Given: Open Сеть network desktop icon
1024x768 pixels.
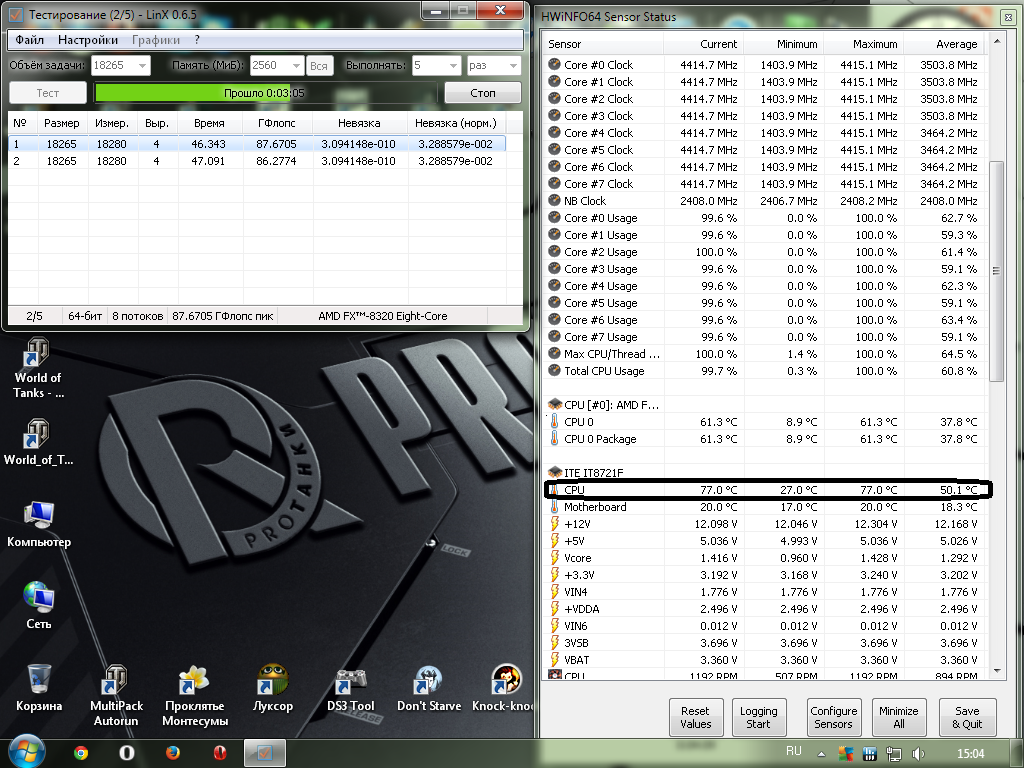Looking at the screenshot, I should click(x=39, y=606).
